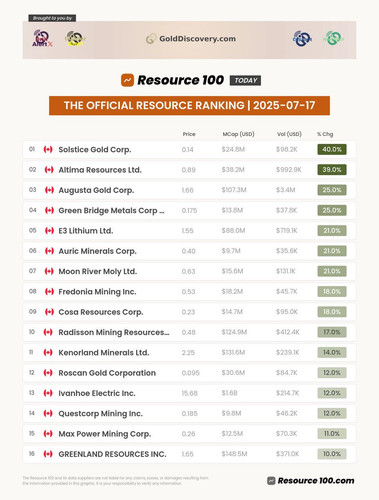Screen dimensions: 379x500
Task: Click the Resource100.com footer link text
Action: 316,481
